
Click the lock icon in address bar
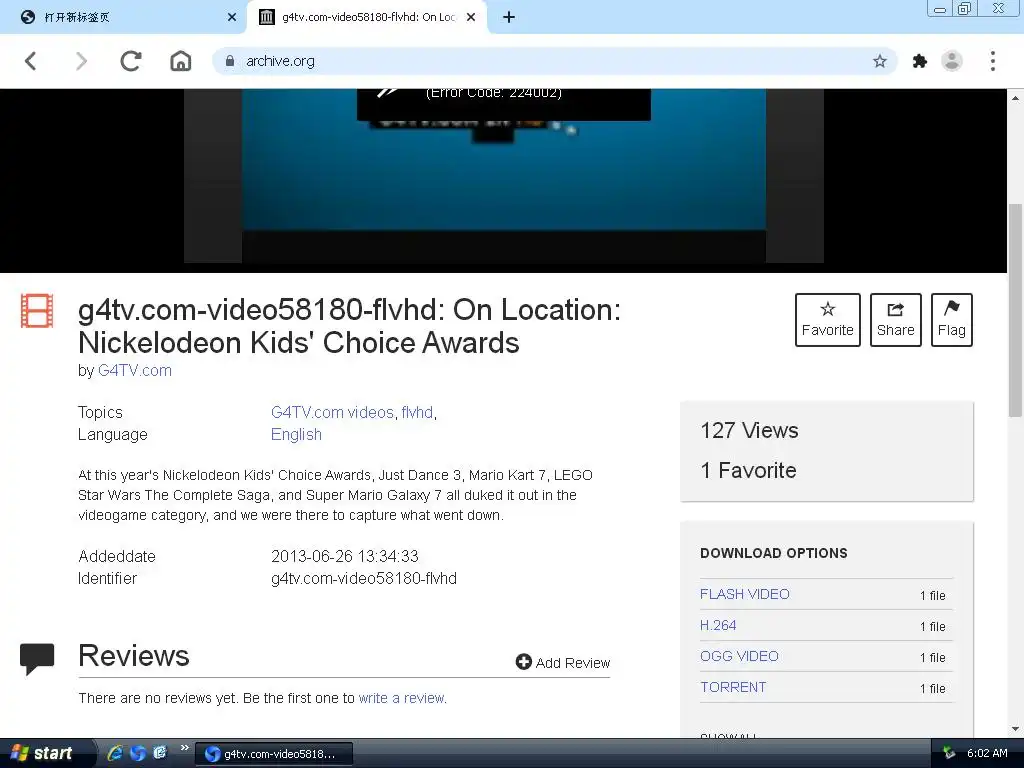coord(230,61)
